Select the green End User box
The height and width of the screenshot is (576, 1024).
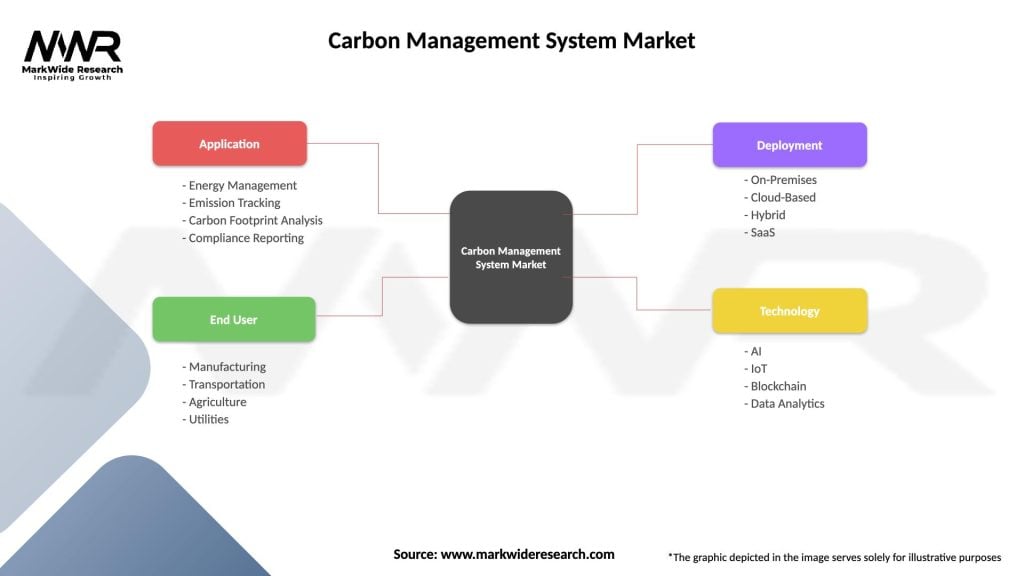233,320
